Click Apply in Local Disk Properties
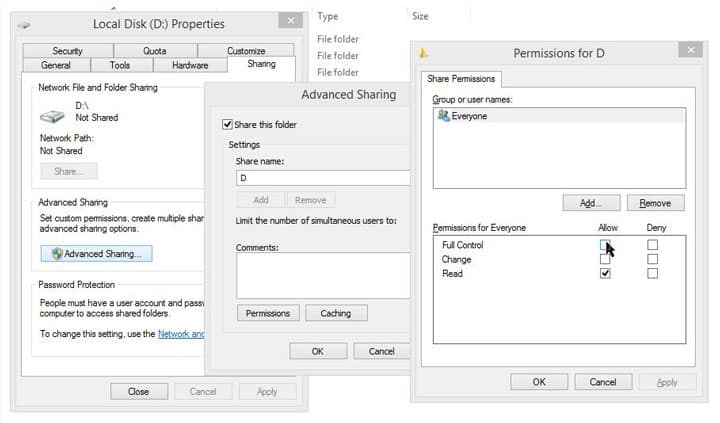Viewport: 720px width, 423px height. [267, 392]
